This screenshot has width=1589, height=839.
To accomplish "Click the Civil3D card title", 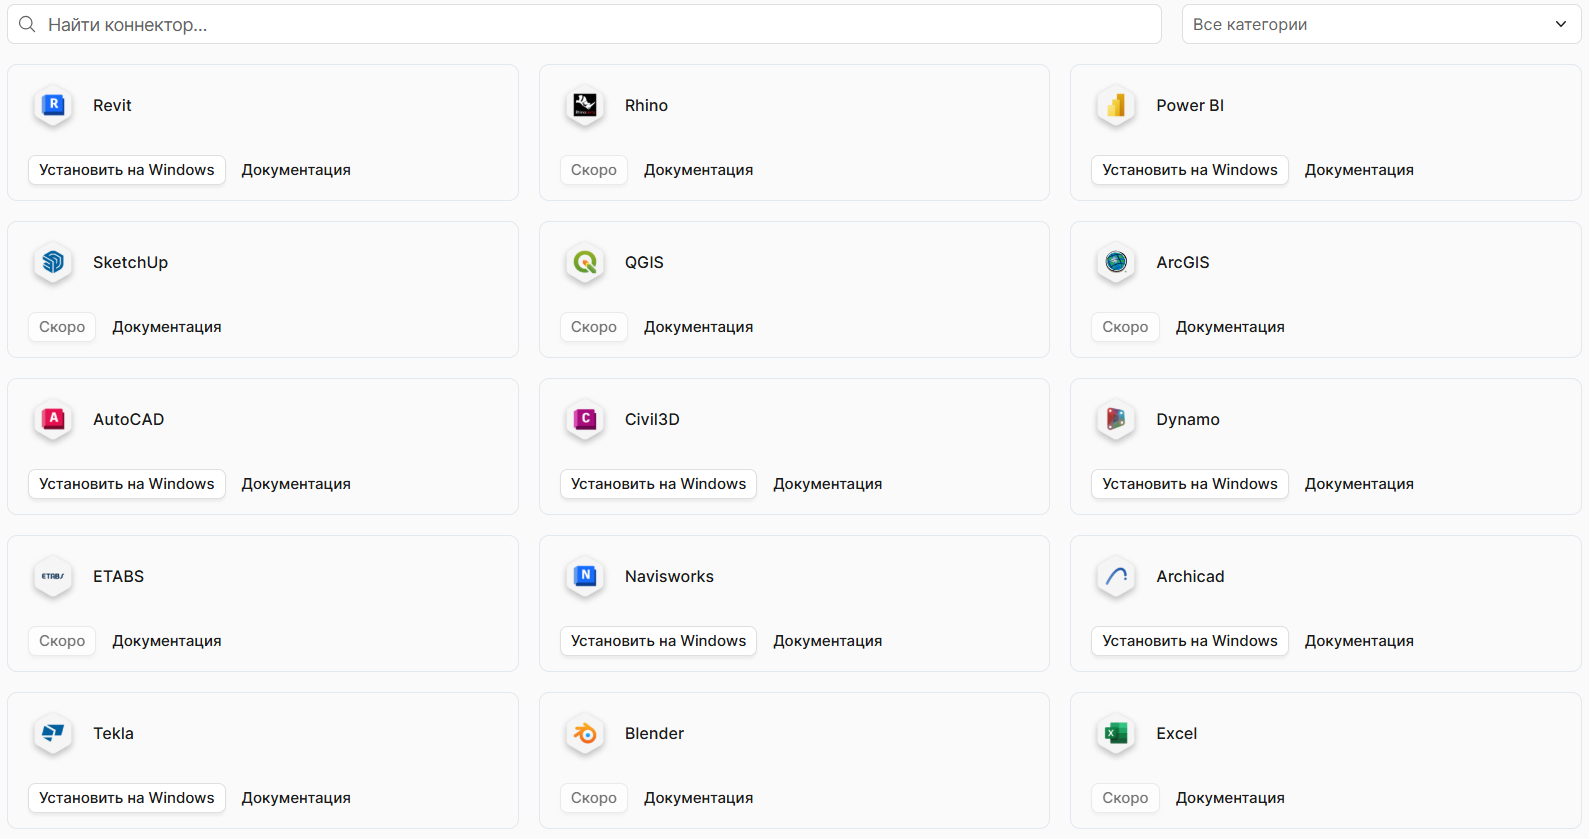I will tap(652, 419).
